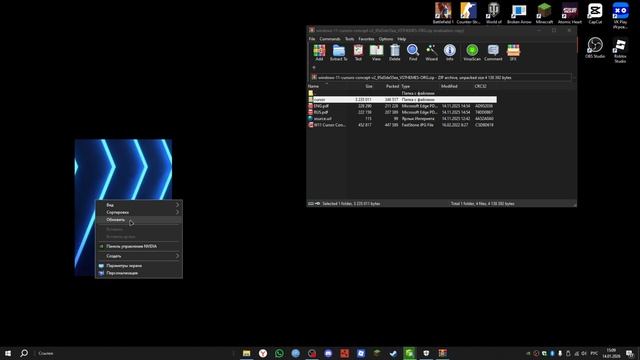Open the notification center icon in the taskbar
This screenshot has width=640, height=360.
tap(630, 353)
